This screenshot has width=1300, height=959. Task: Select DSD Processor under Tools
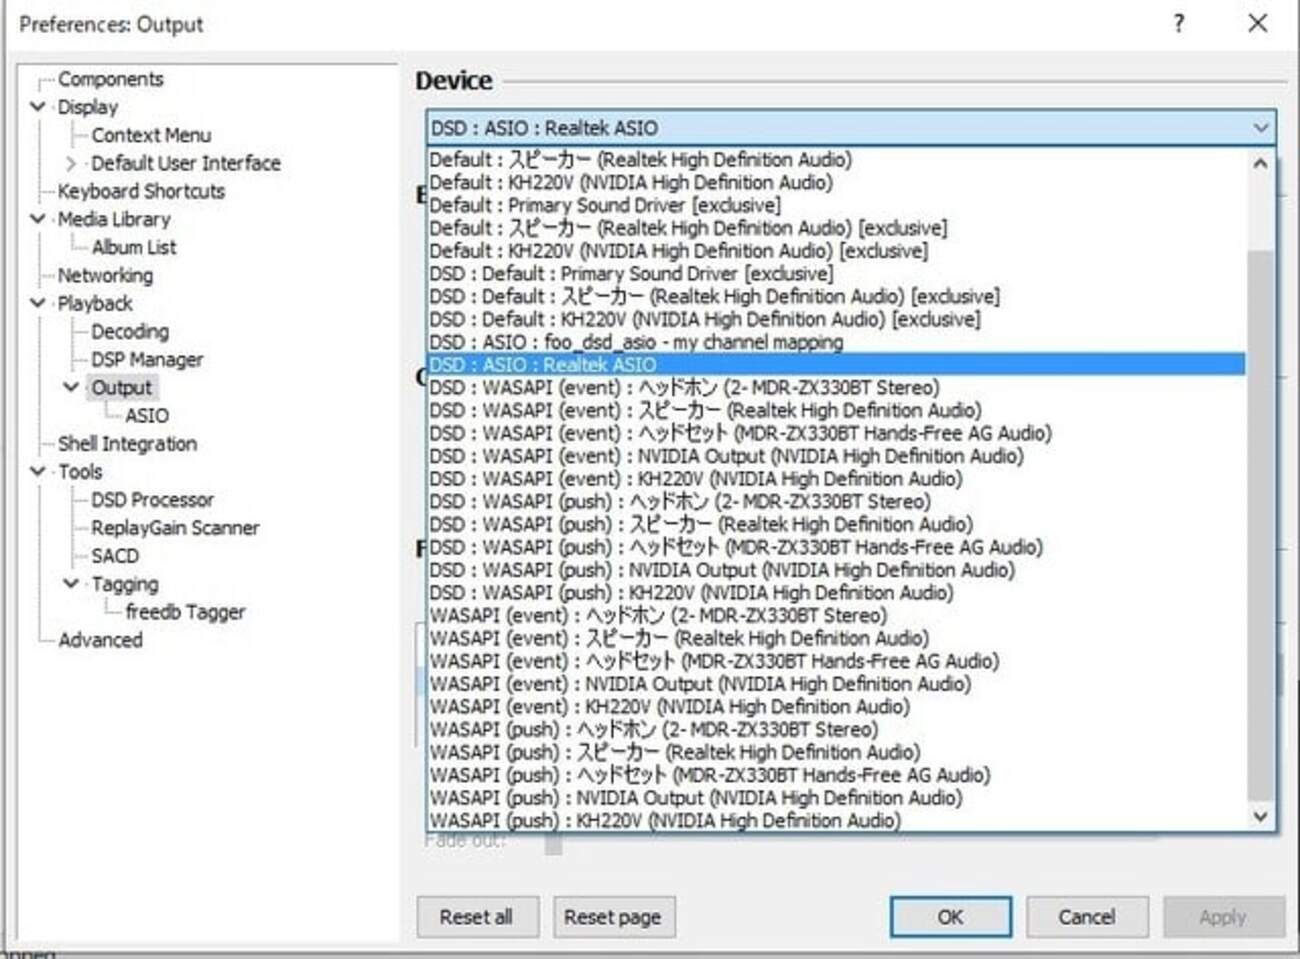point(152,498)
